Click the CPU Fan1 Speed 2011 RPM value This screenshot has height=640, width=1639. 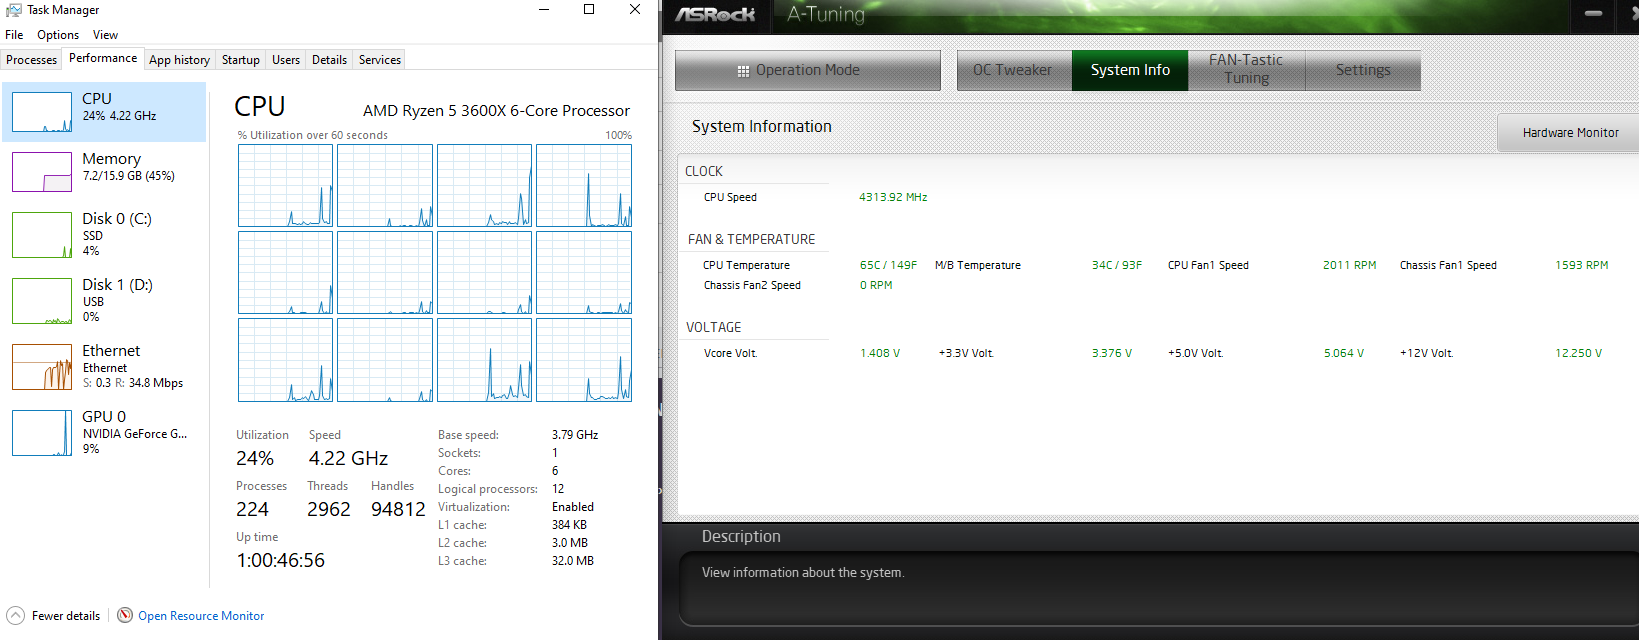tap(1350, 265)
